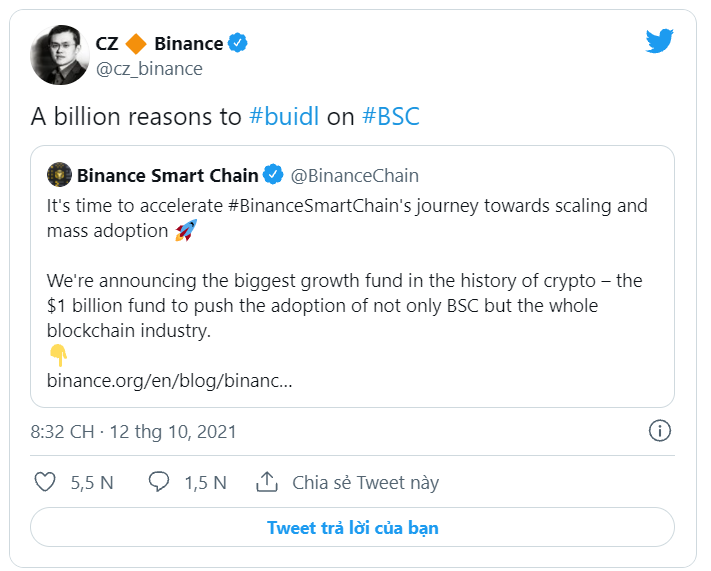
Task: Click Binance Smart Chain account name
Action: (x=167, y=175)
